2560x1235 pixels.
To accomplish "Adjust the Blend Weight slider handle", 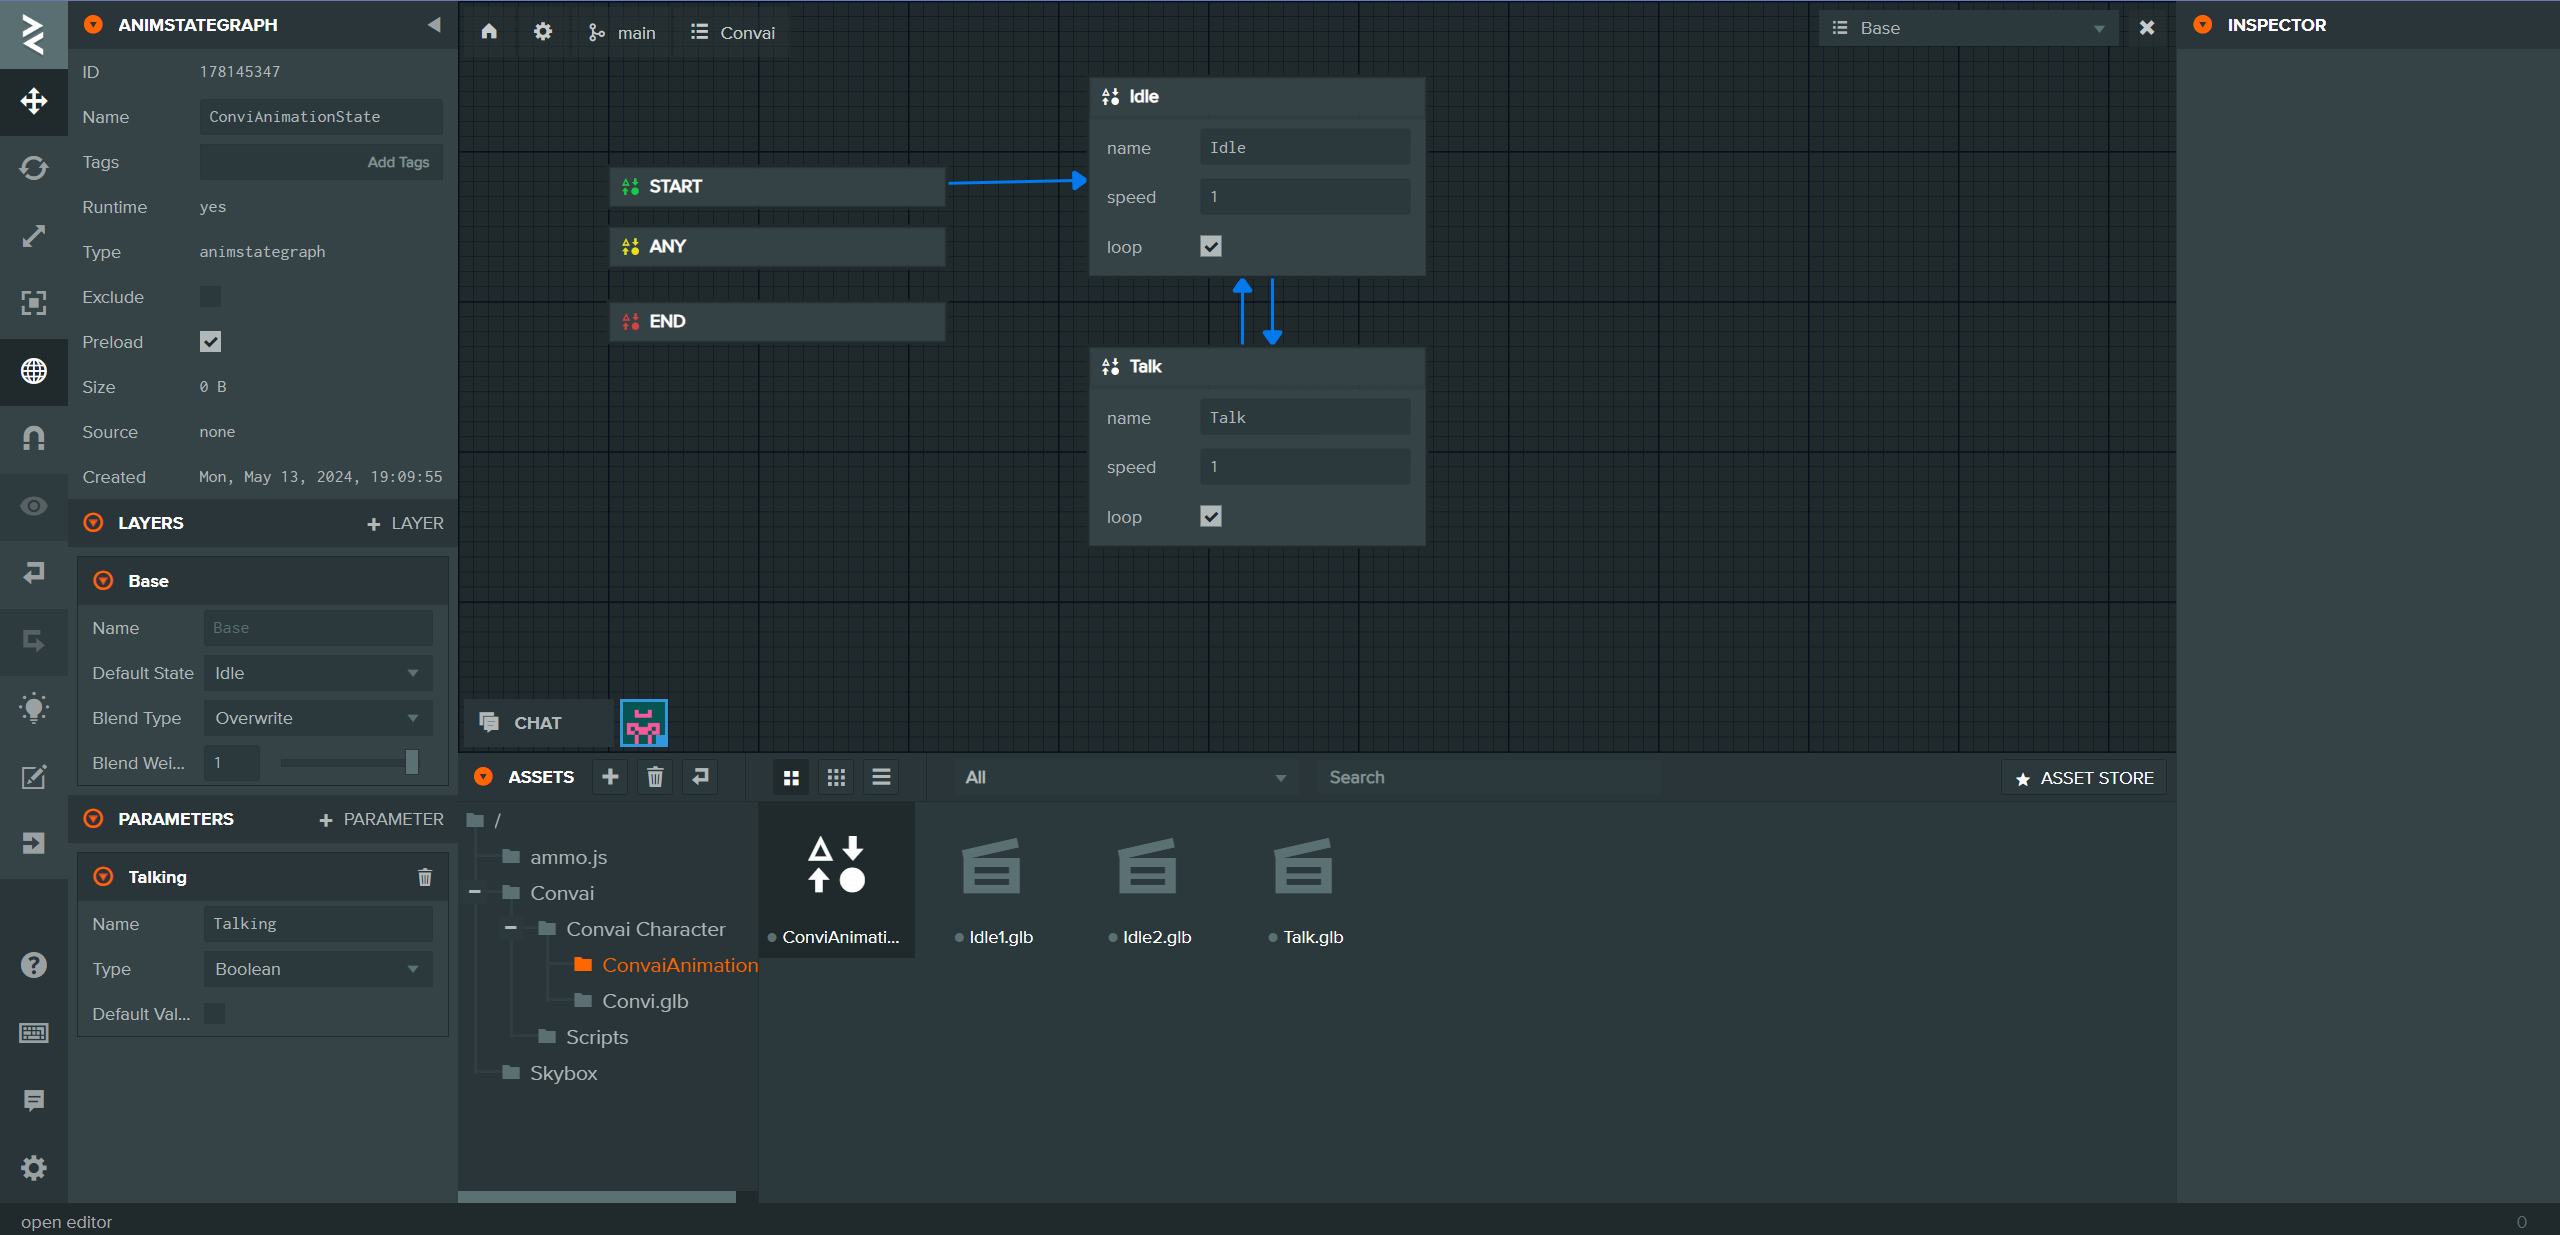I will point(411,762).
